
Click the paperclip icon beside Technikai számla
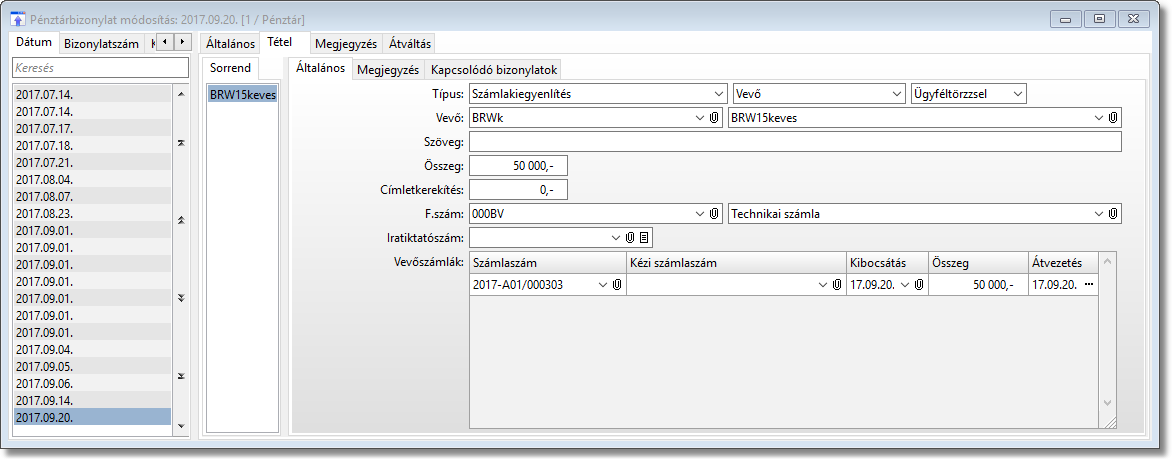(x=1113, y=214)
